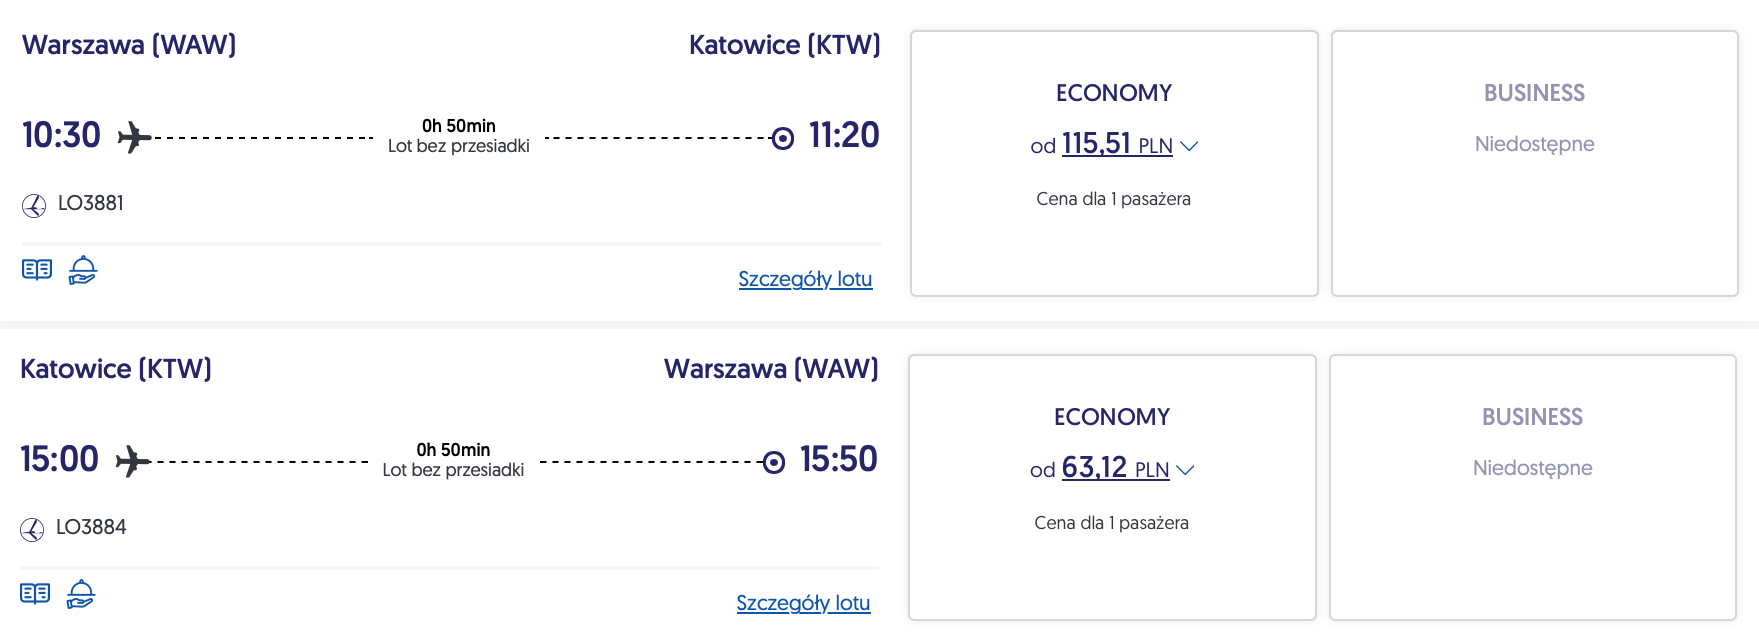Open Szczegóły lotu for Warszawa to Katowice flight
Screen dimensions: 1759x633
[x=805, y=279]
